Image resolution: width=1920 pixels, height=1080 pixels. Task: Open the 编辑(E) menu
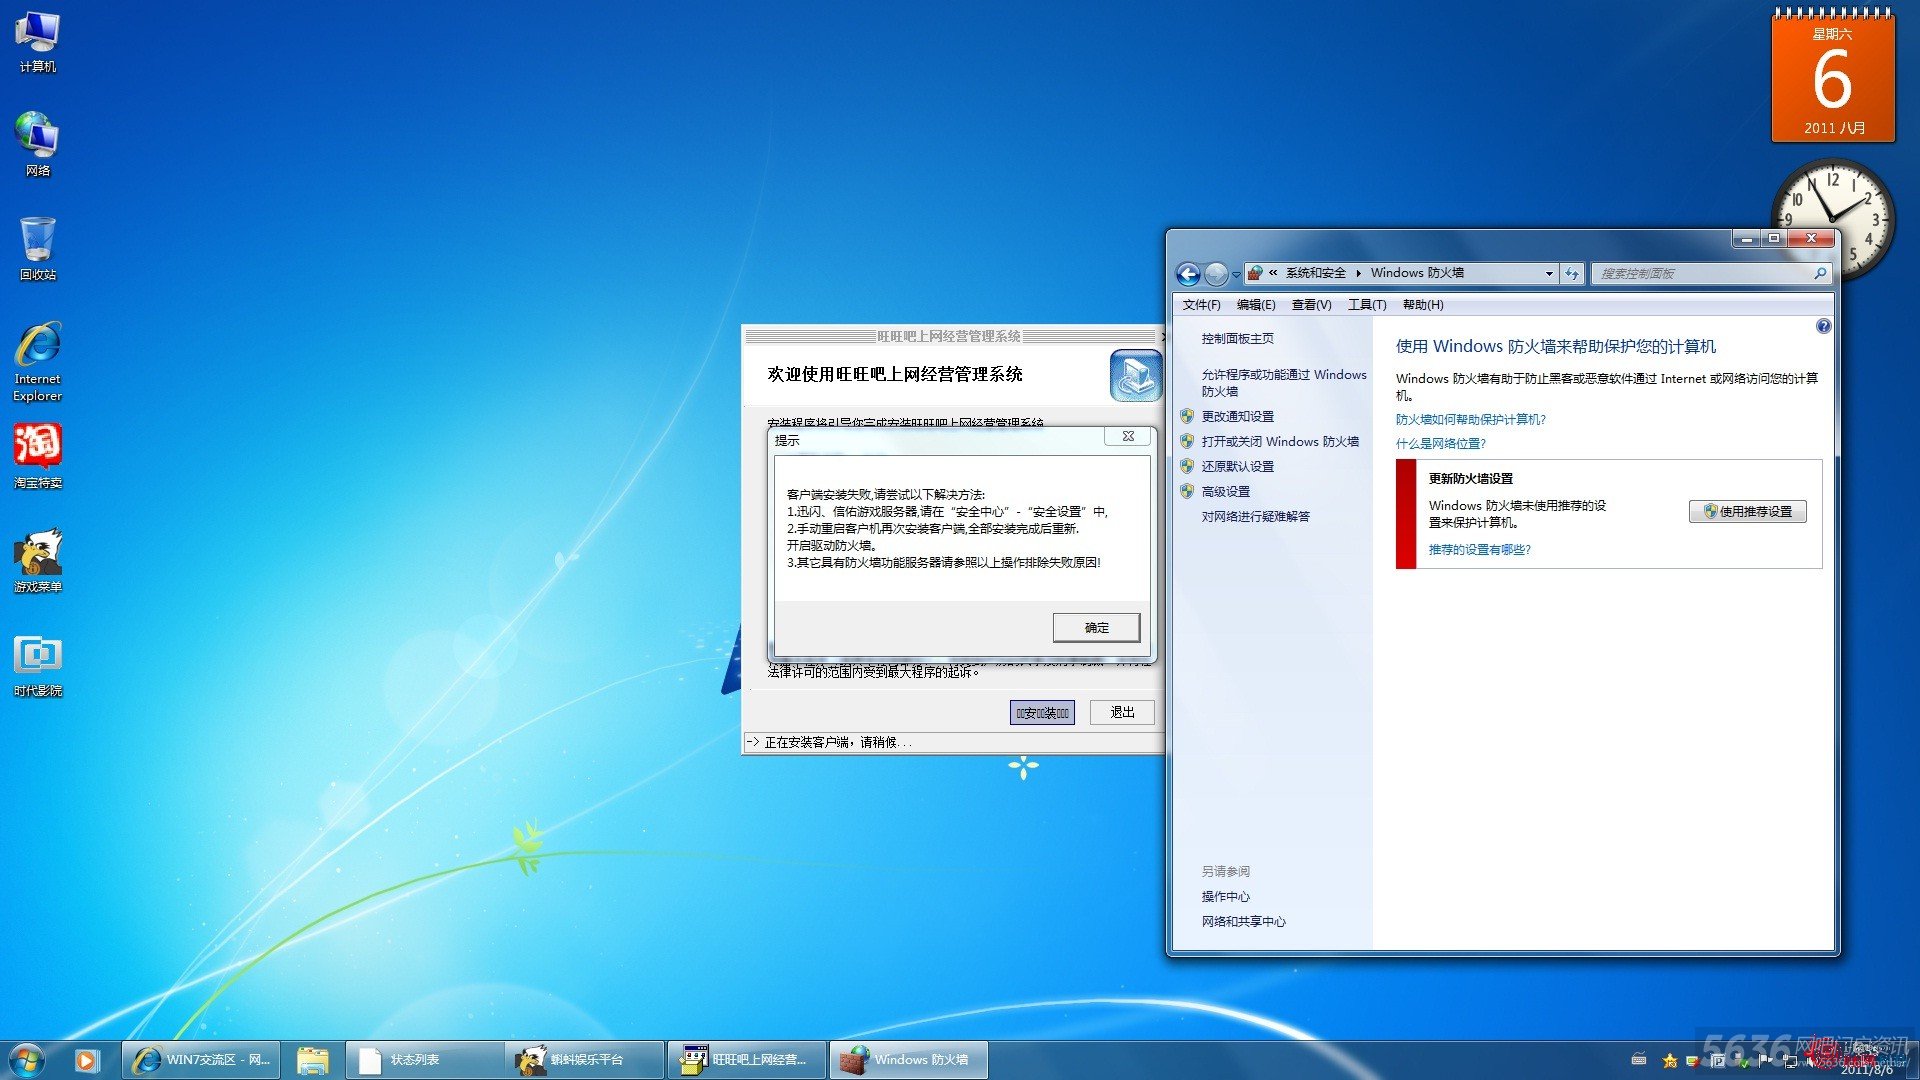click(1256, 305)
